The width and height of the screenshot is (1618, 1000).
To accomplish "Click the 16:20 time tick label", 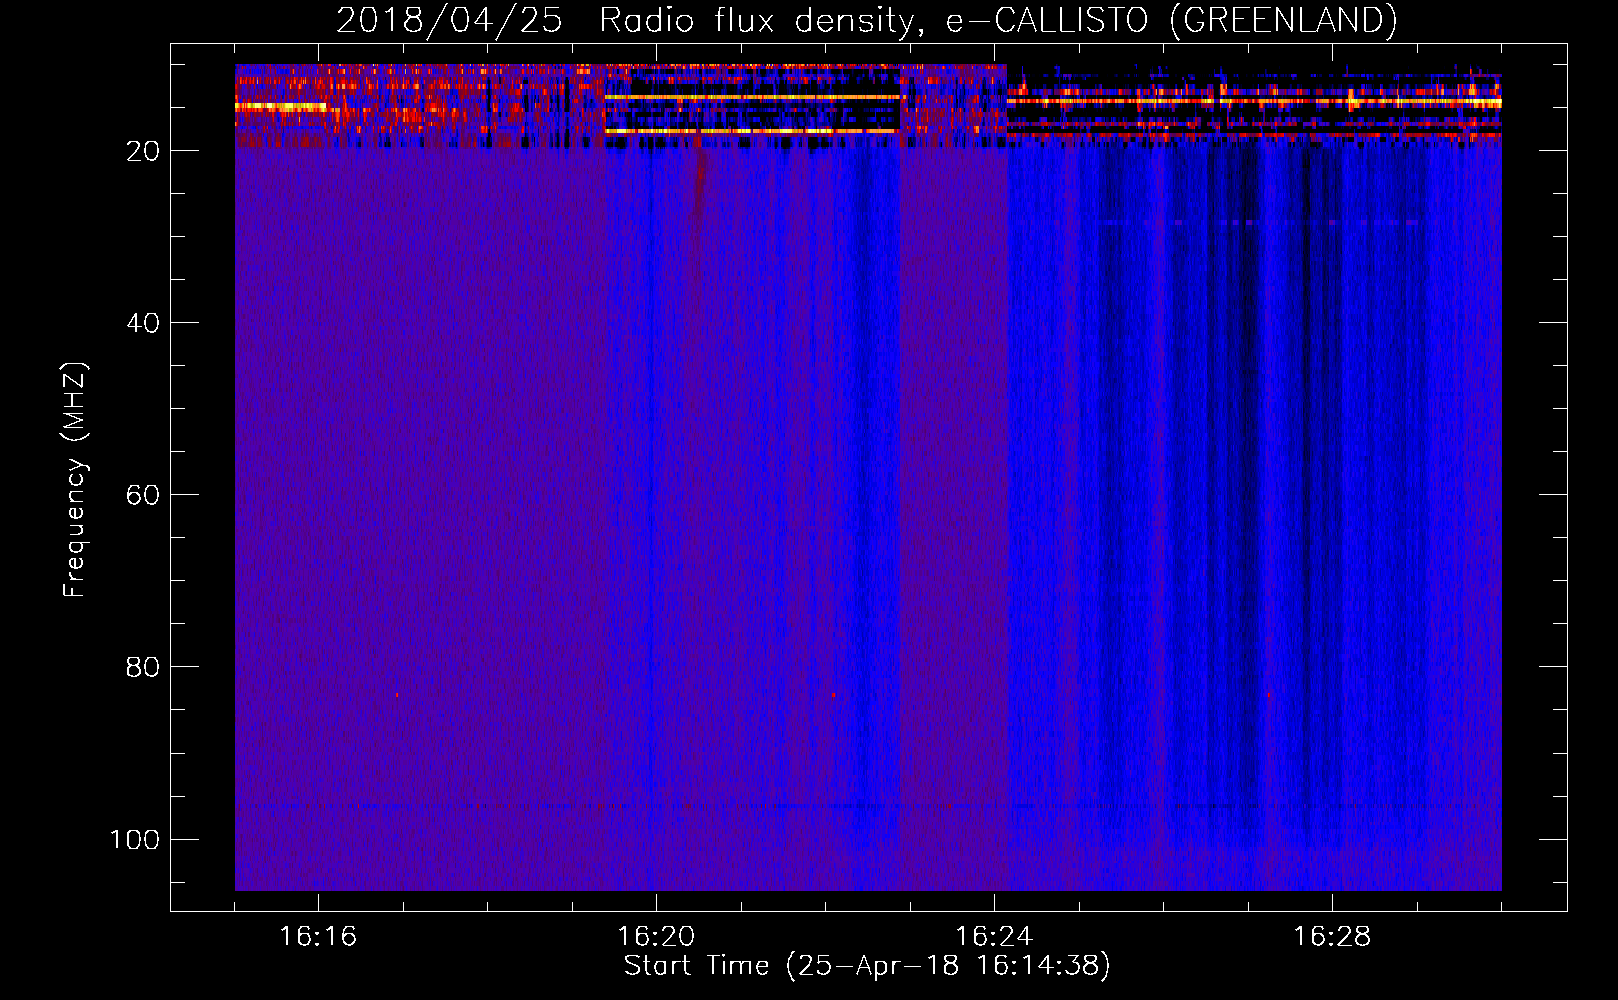I will (x=656, y=937).
